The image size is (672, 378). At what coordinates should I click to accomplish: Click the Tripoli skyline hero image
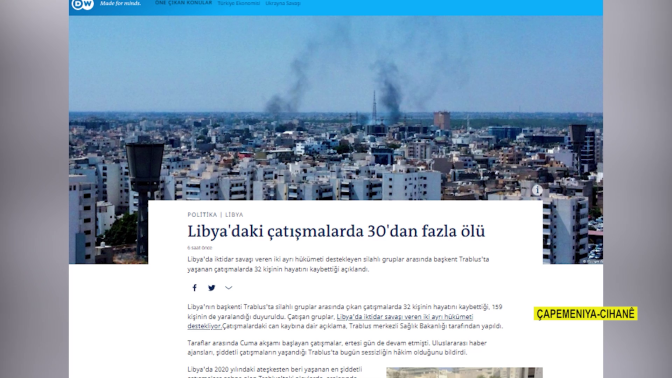[336, 107]
